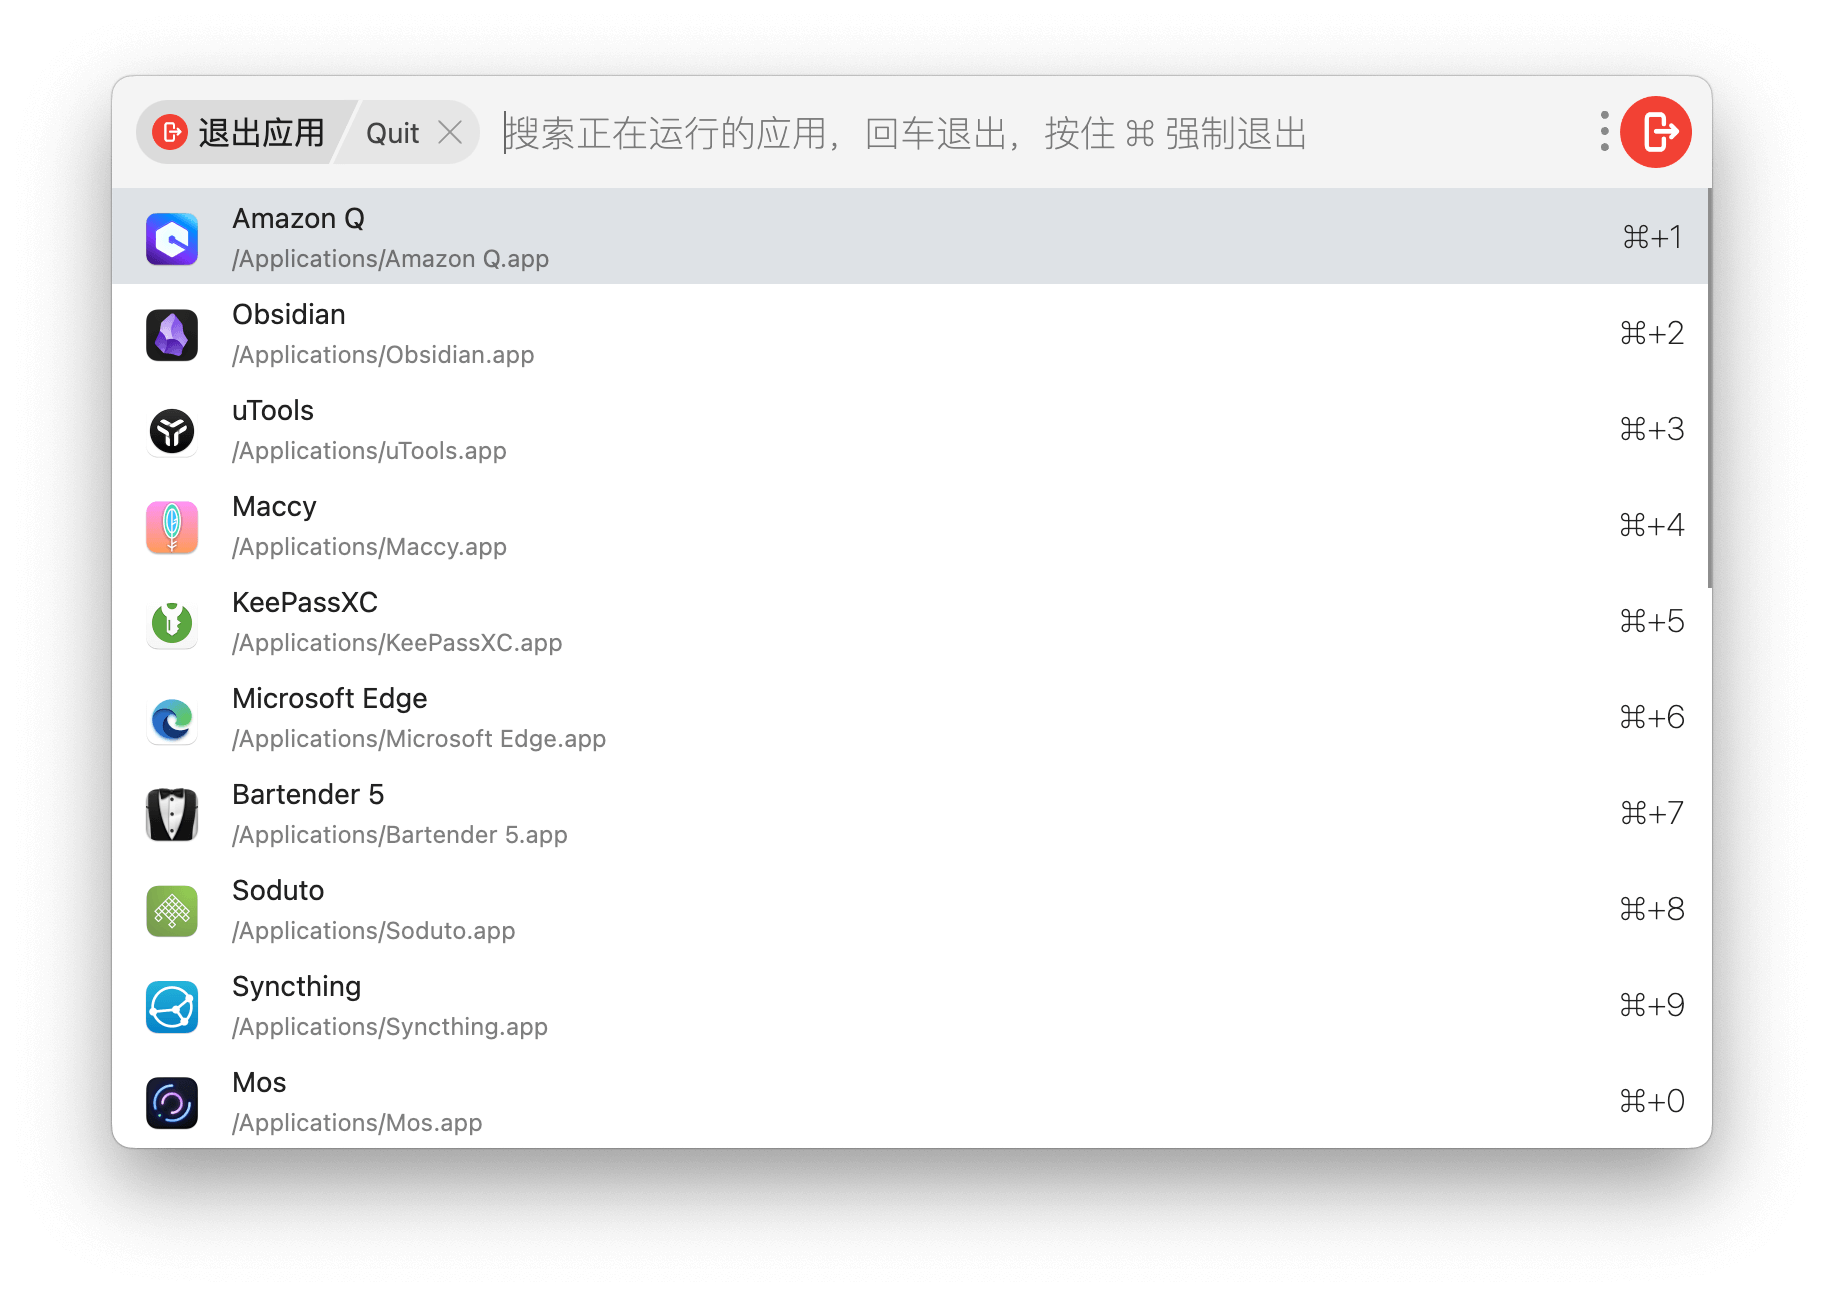The image size is (1824, 1296).
Task: Click the ⌘+5 shortcut label
Action: click(x=1652, y=621)
